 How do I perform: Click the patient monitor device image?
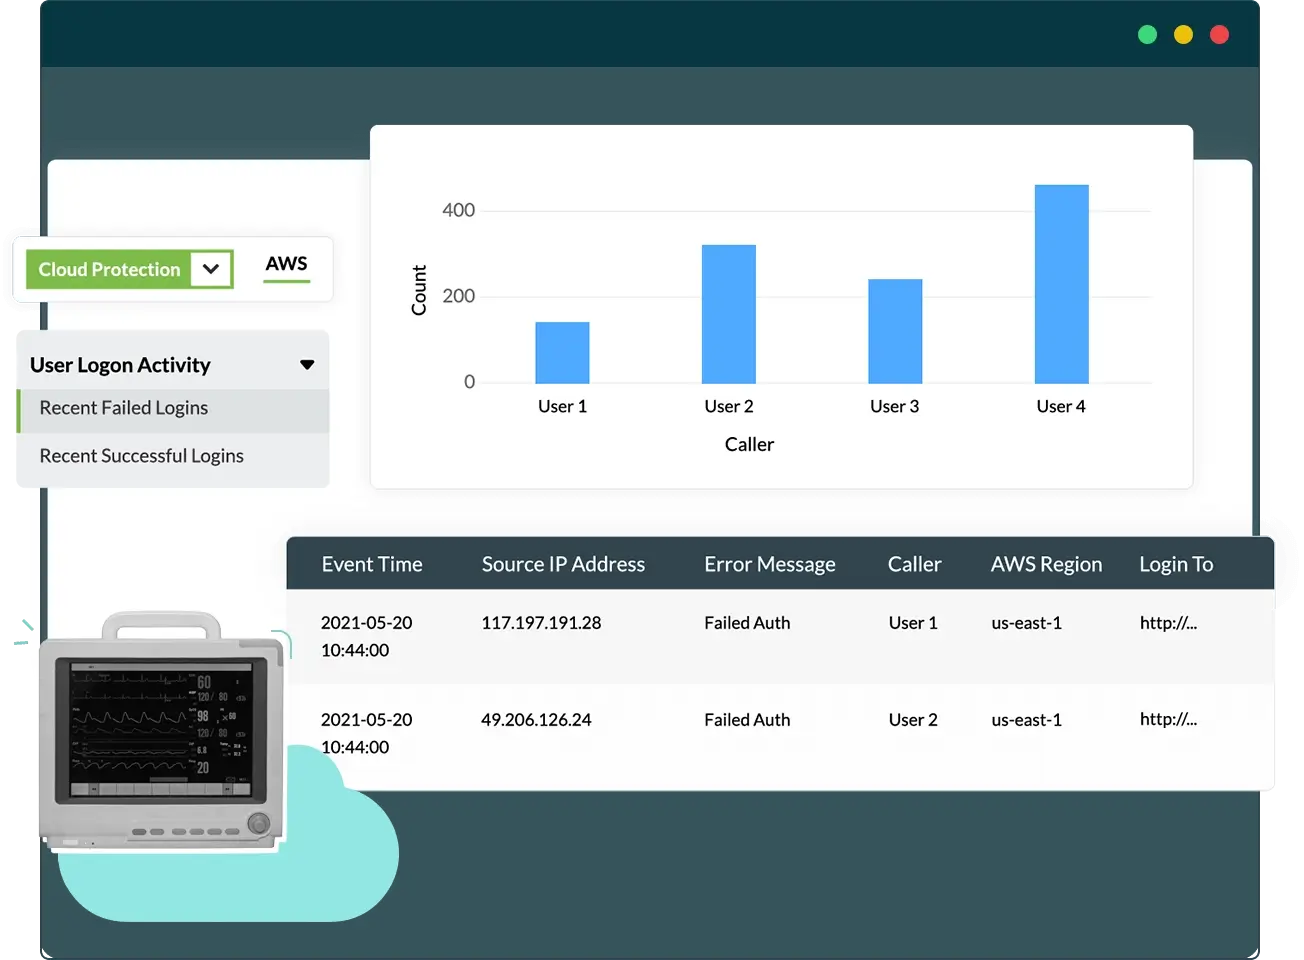click(162, 731)
